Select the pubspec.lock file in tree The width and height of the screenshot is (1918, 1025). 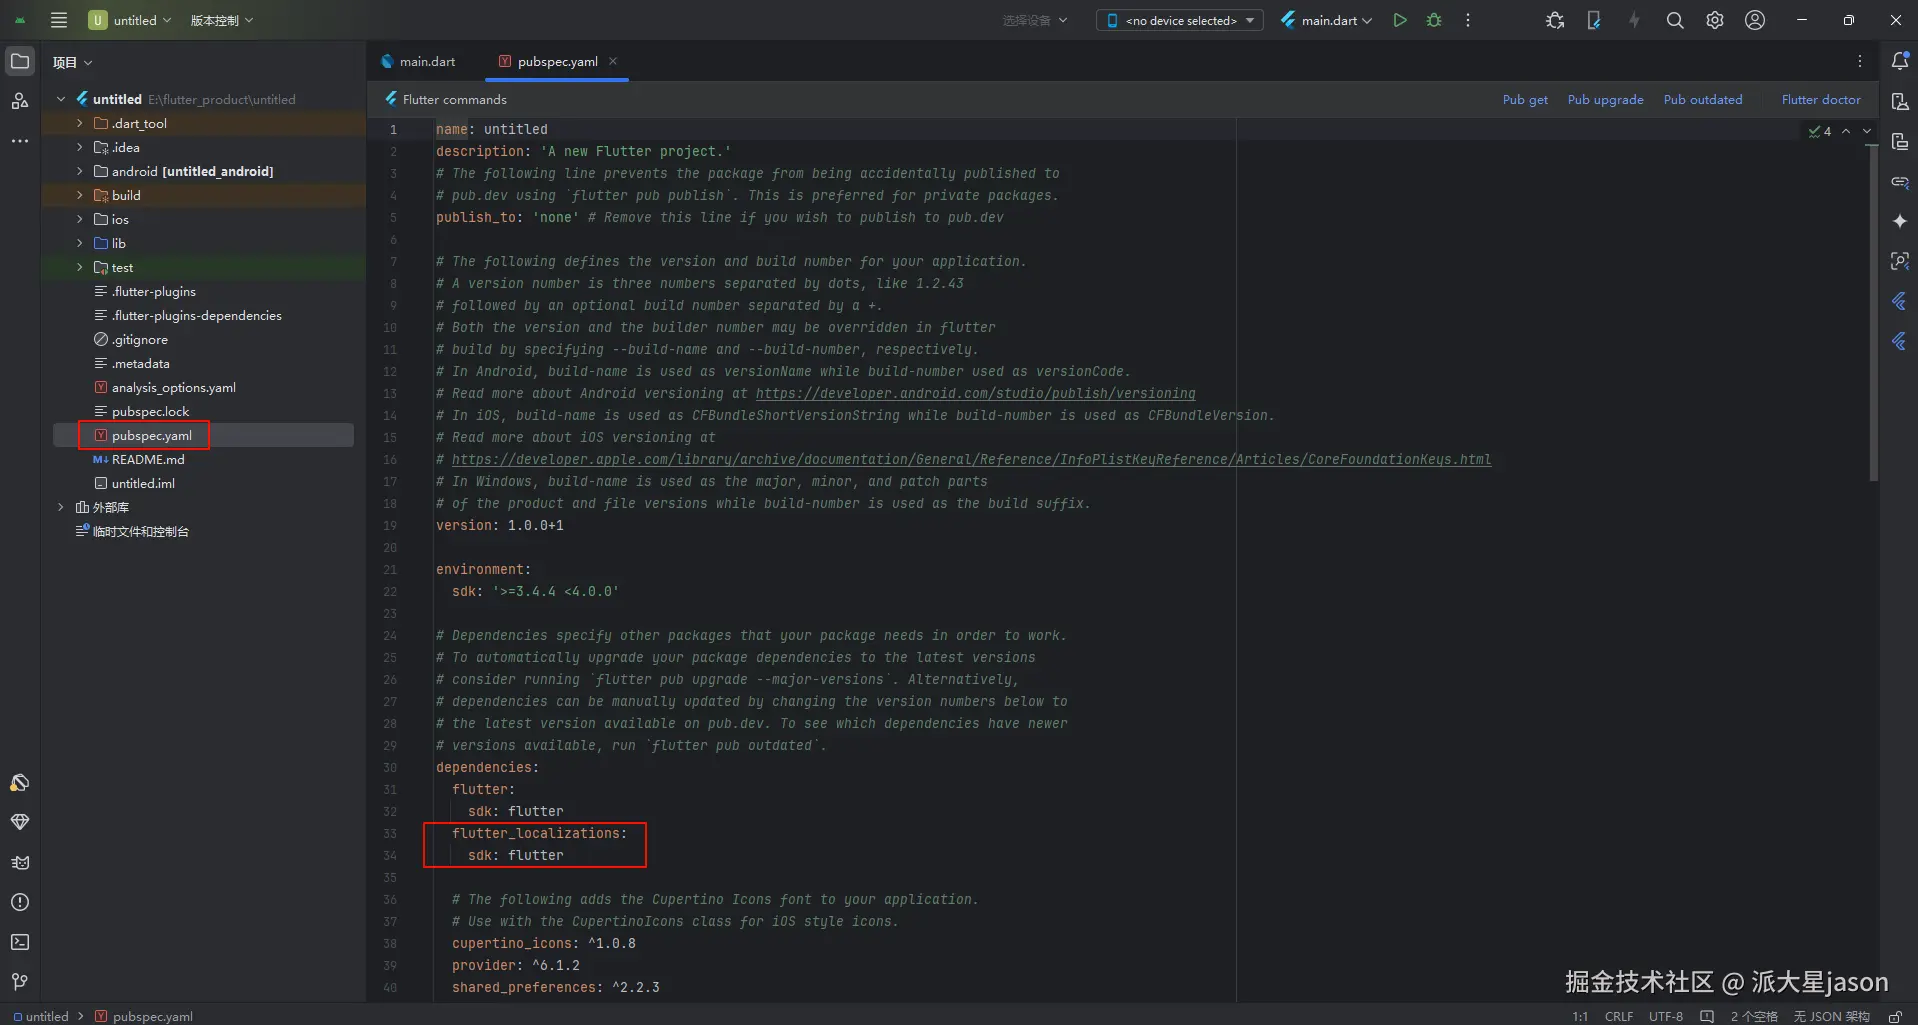point(150,411)
